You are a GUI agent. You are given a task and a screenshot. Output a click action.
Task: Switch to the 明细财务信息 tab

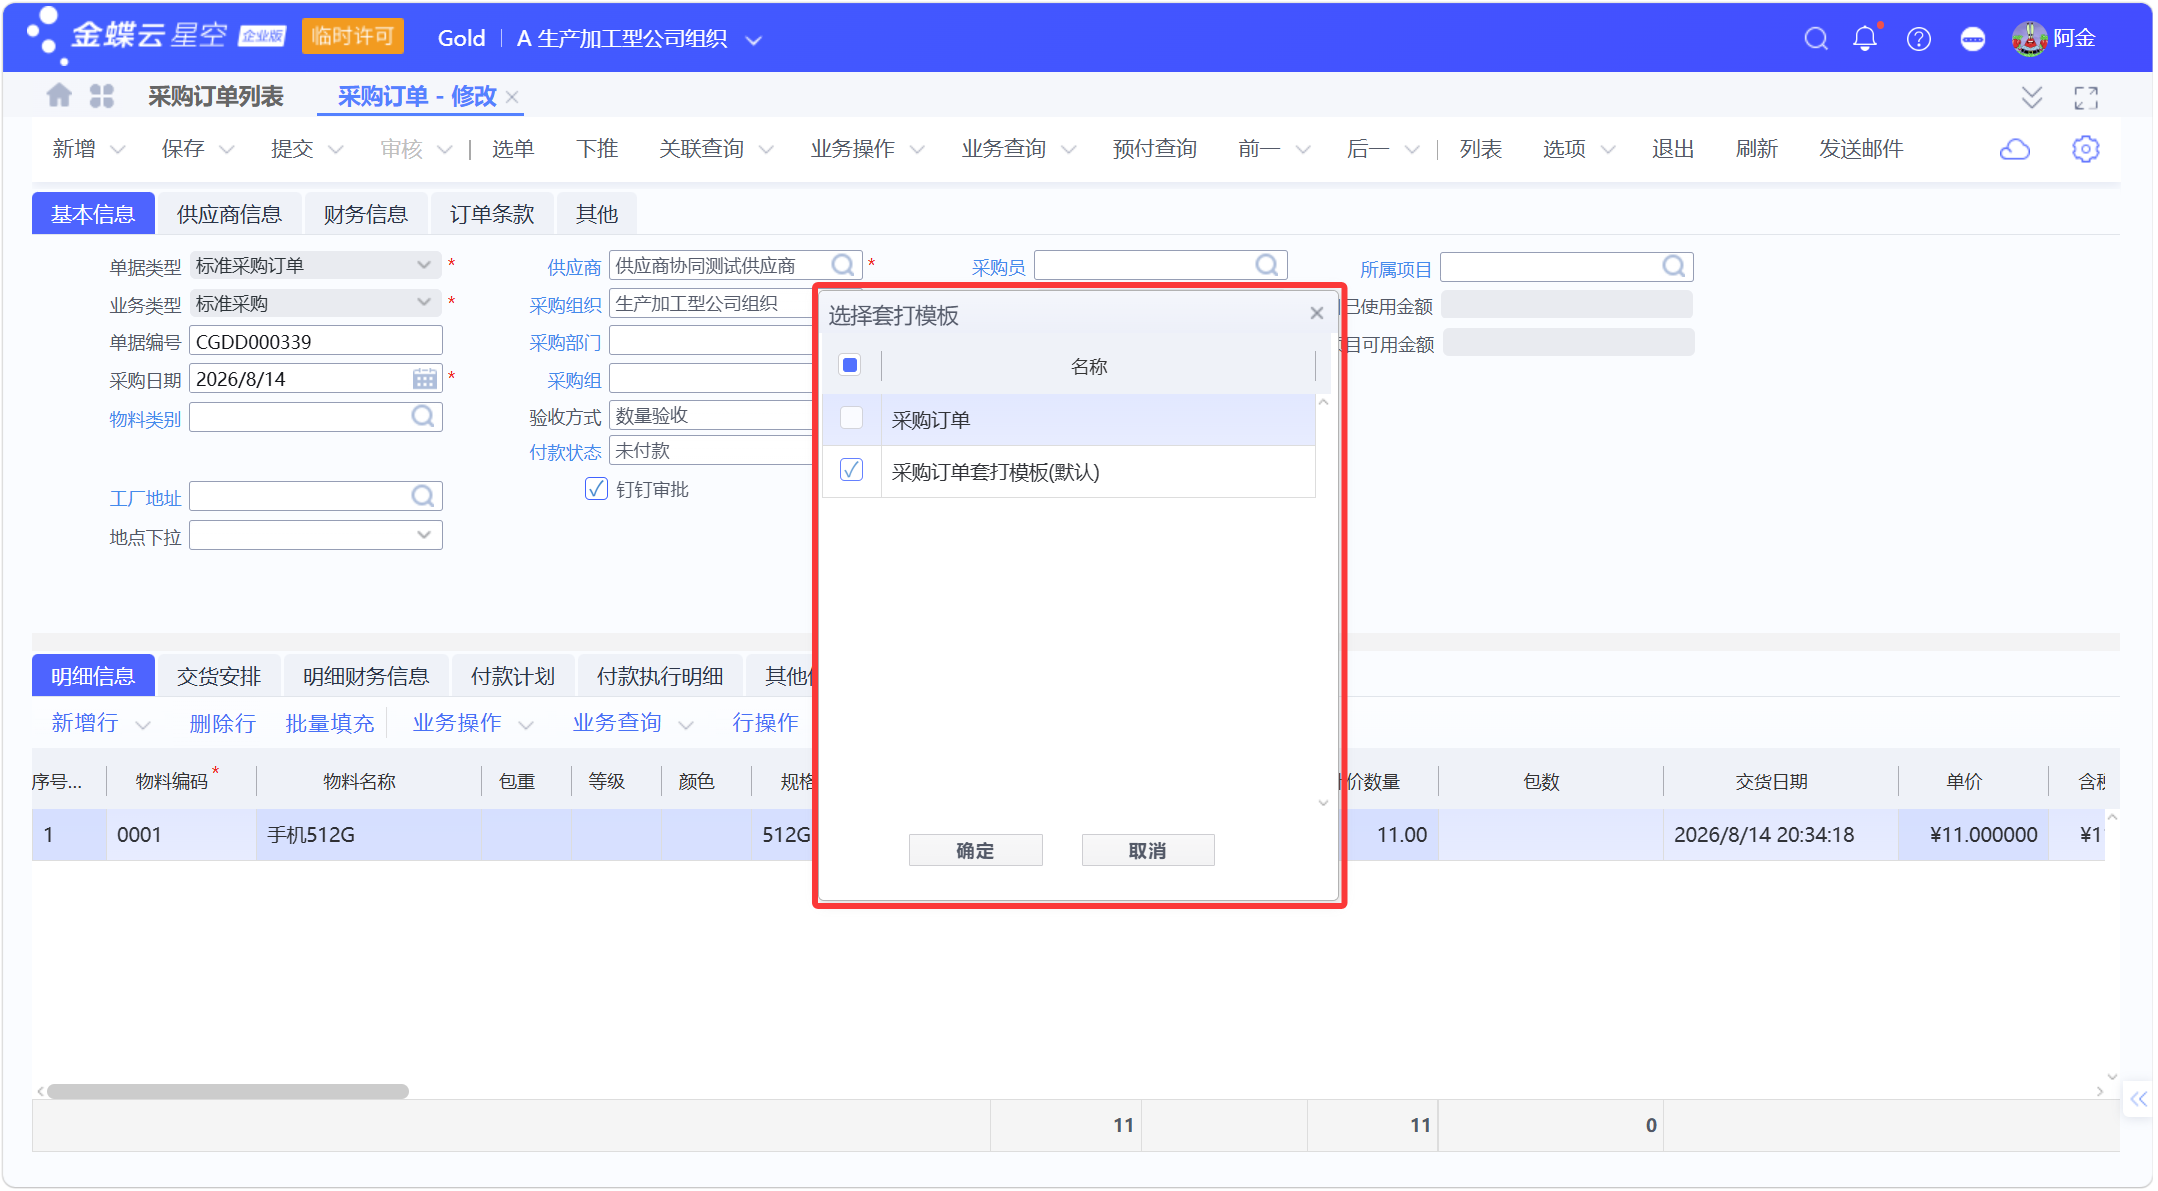(366, 676)
